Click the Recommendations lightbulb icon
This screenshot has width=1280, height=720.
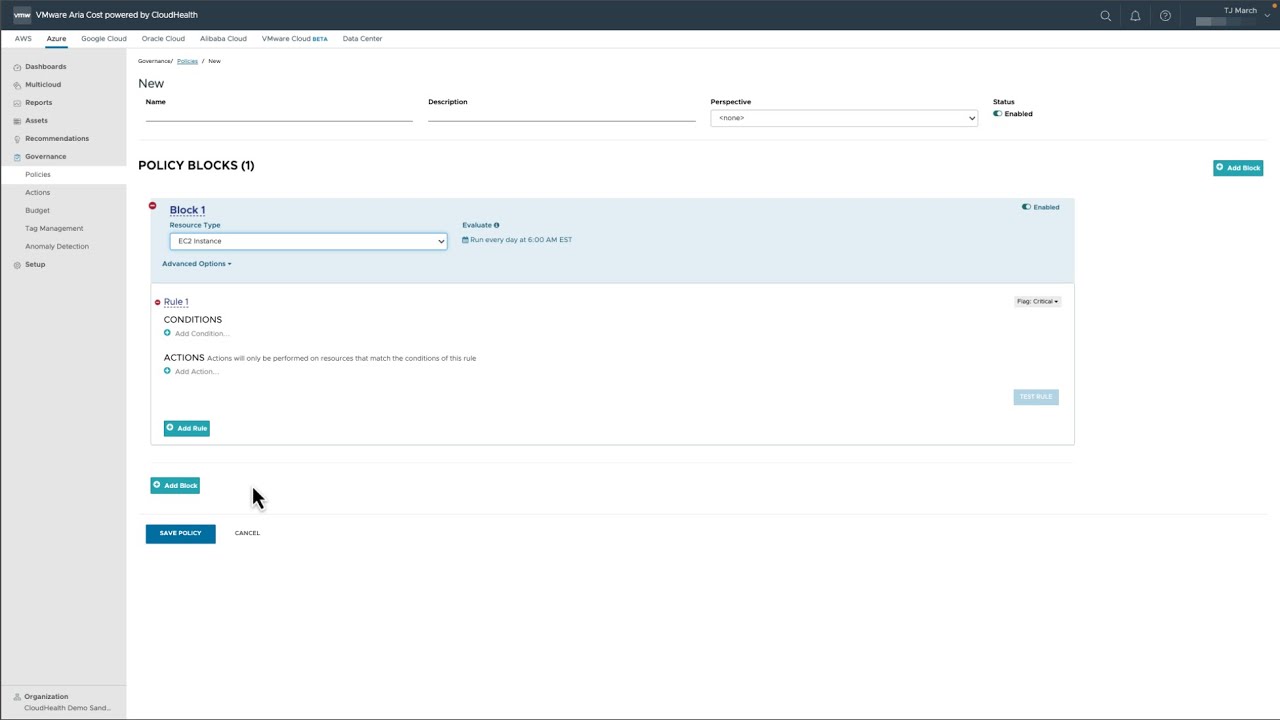pos(17,139)
